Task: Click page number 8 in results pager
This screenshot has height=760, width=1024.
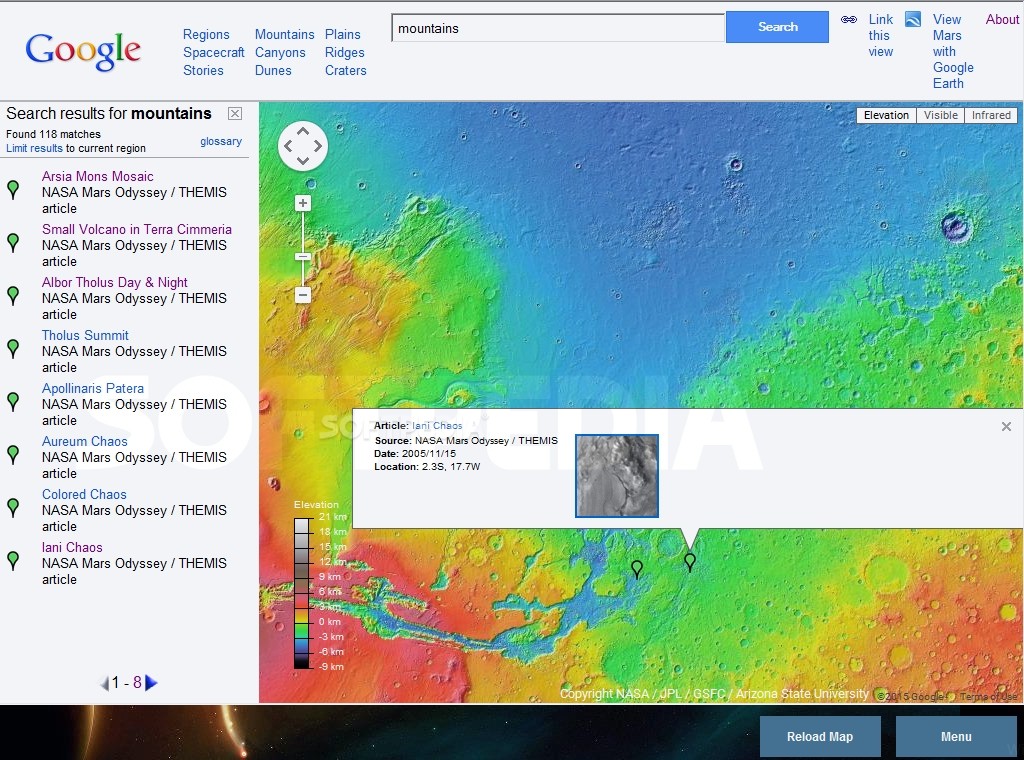Action: pyautogui.click(x=137, y=683)
